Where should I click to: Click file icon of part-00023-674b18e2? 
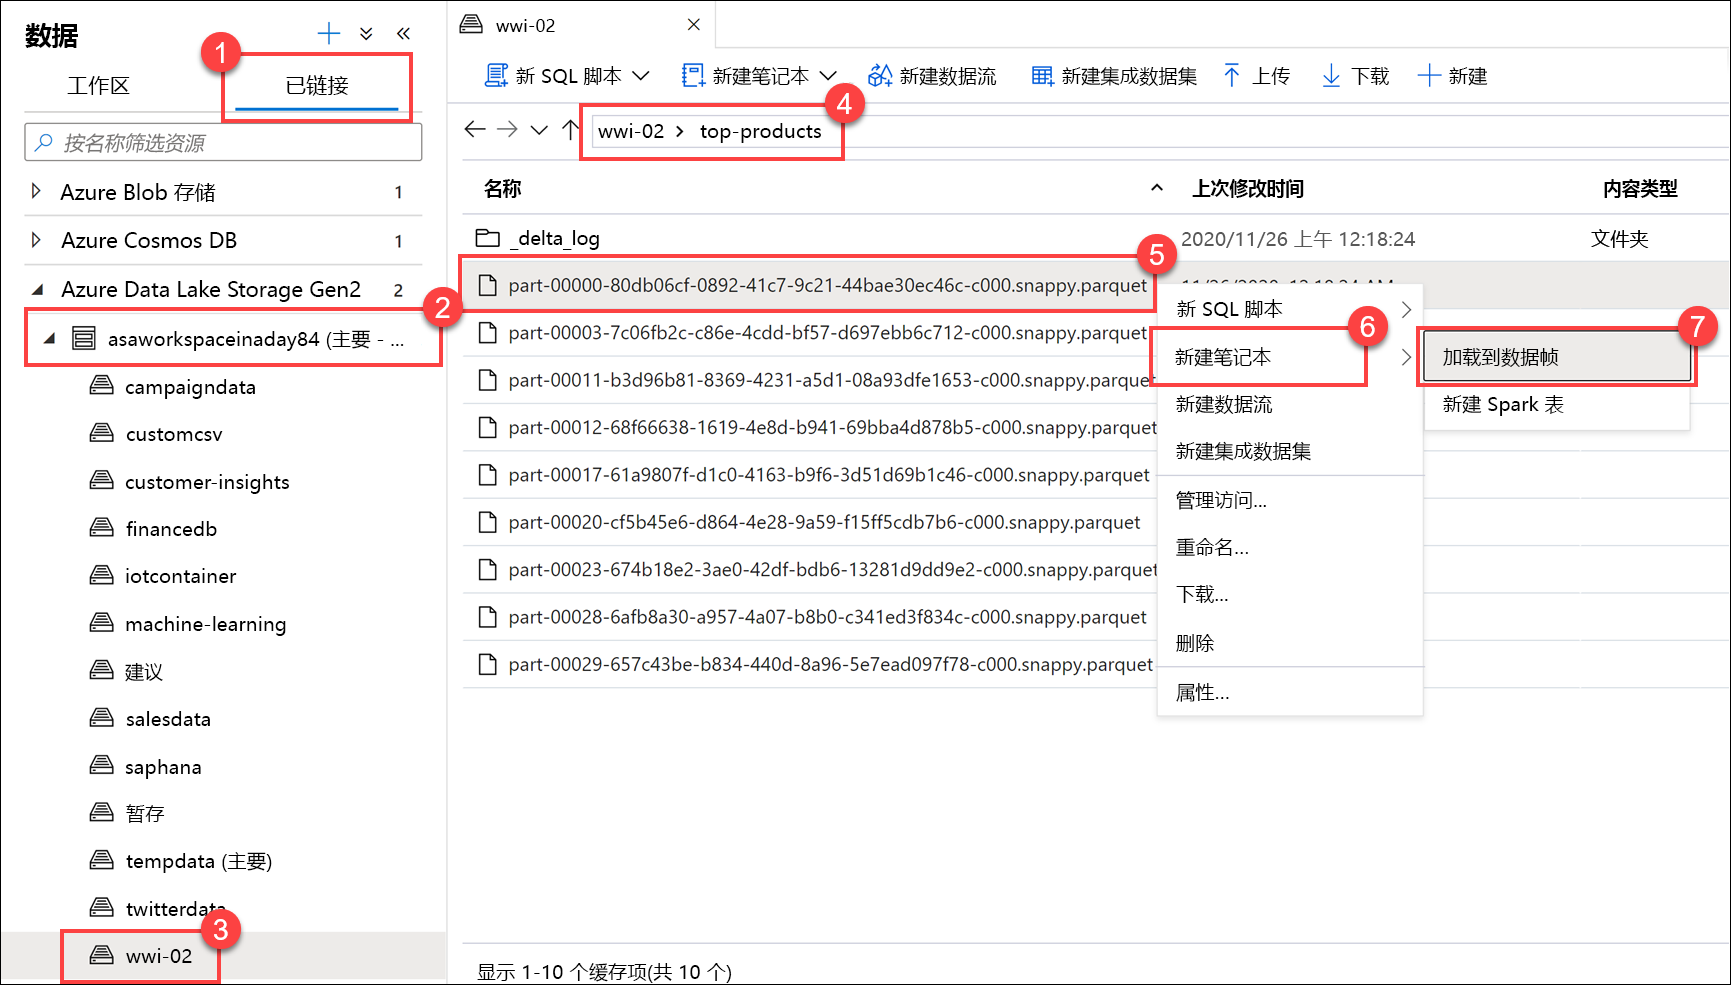(487, 570)
